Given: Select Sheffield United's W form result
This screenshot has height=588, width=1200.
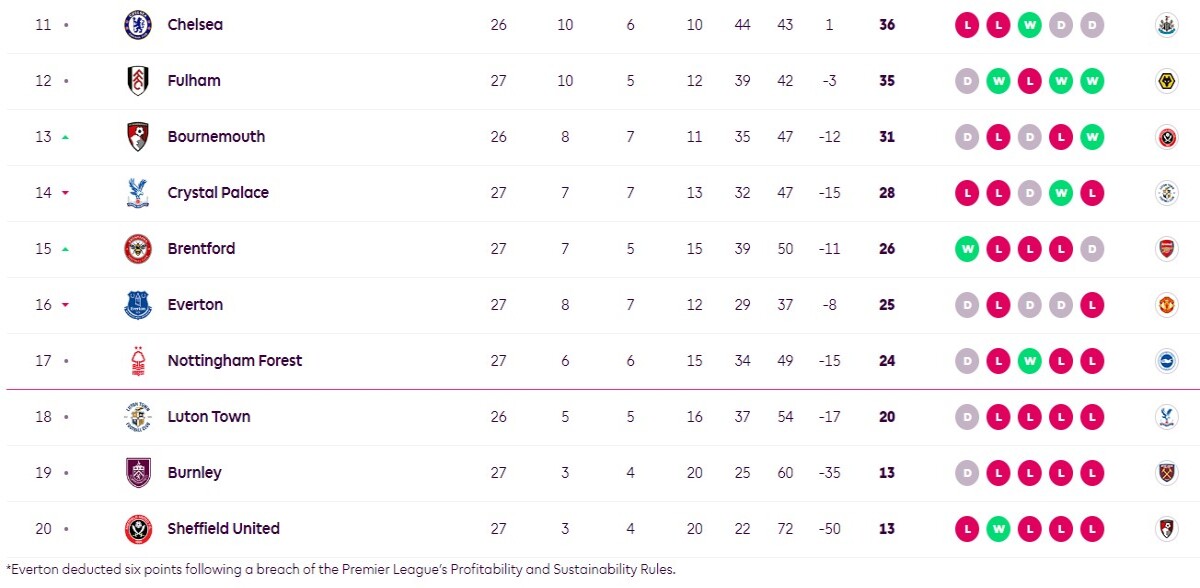Looking at the screenshot, I should click(x=998, y=529).
